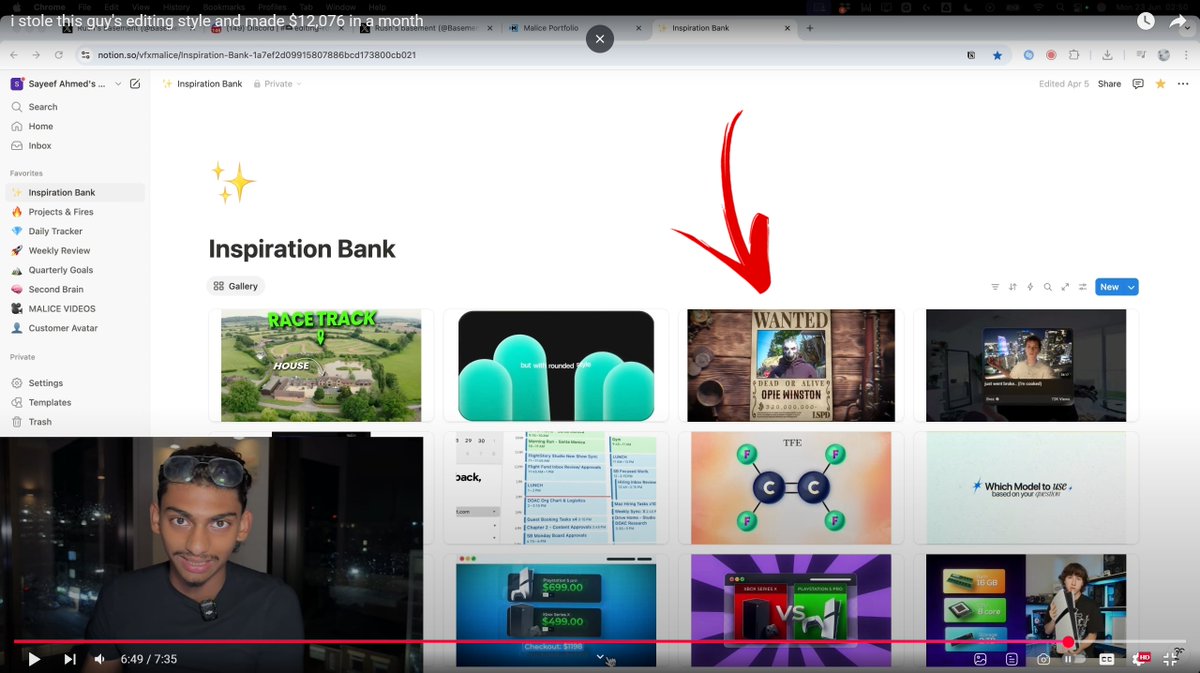Image resolution: width=1200 pixels, height=673 pixels.
Task: Open the teal rounded shapes gallery card
Action: (x=556, y=365)
